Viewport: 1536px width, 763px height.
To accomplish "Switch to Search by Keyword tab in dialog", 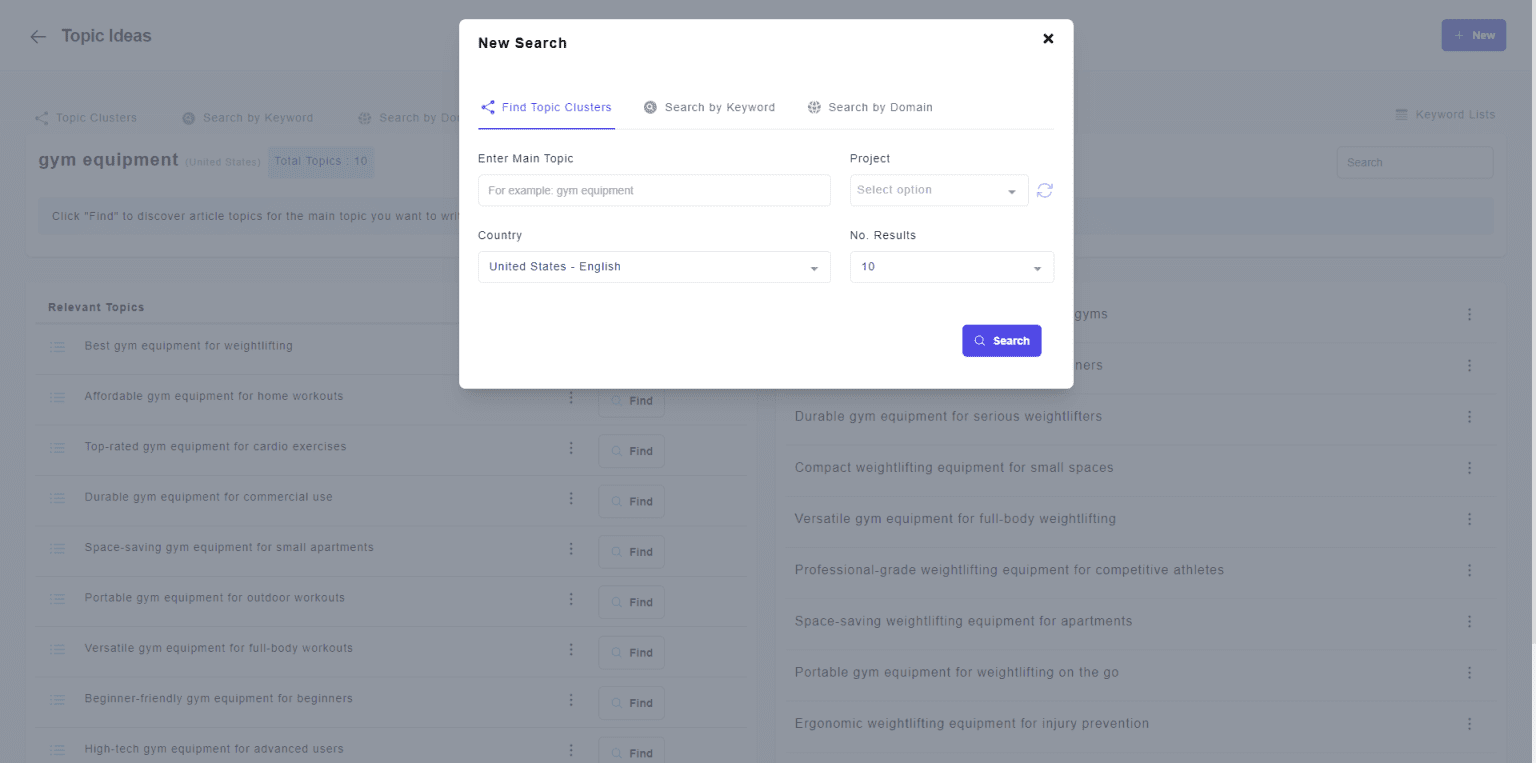I will [x=709, y=108].
